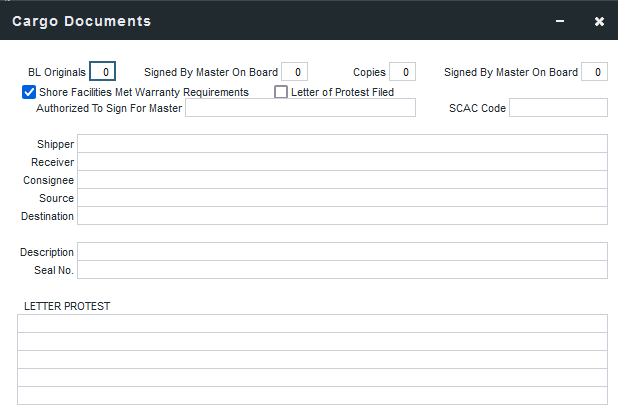
Task: Focus the first Signed By Master field
Action: pyautogui.click(x=294, y=72)
